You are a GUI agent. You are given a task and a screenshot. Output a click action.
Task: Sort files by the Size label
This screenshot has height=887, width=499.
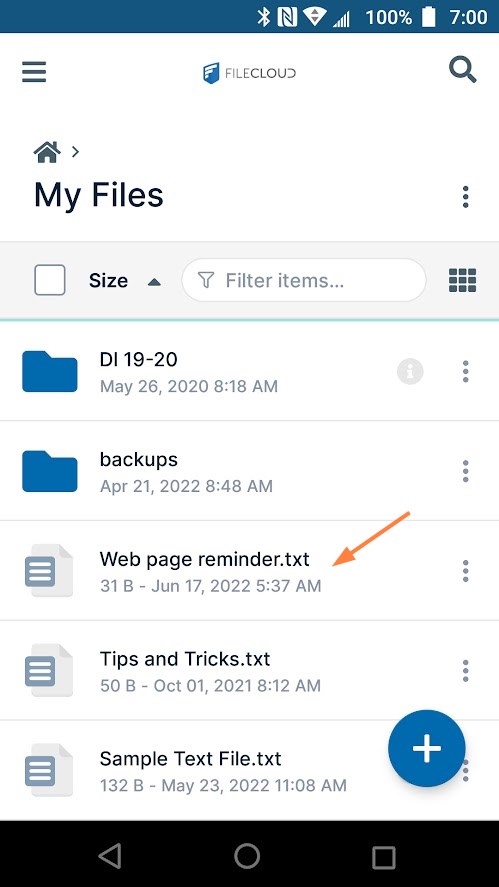[108, 281]
